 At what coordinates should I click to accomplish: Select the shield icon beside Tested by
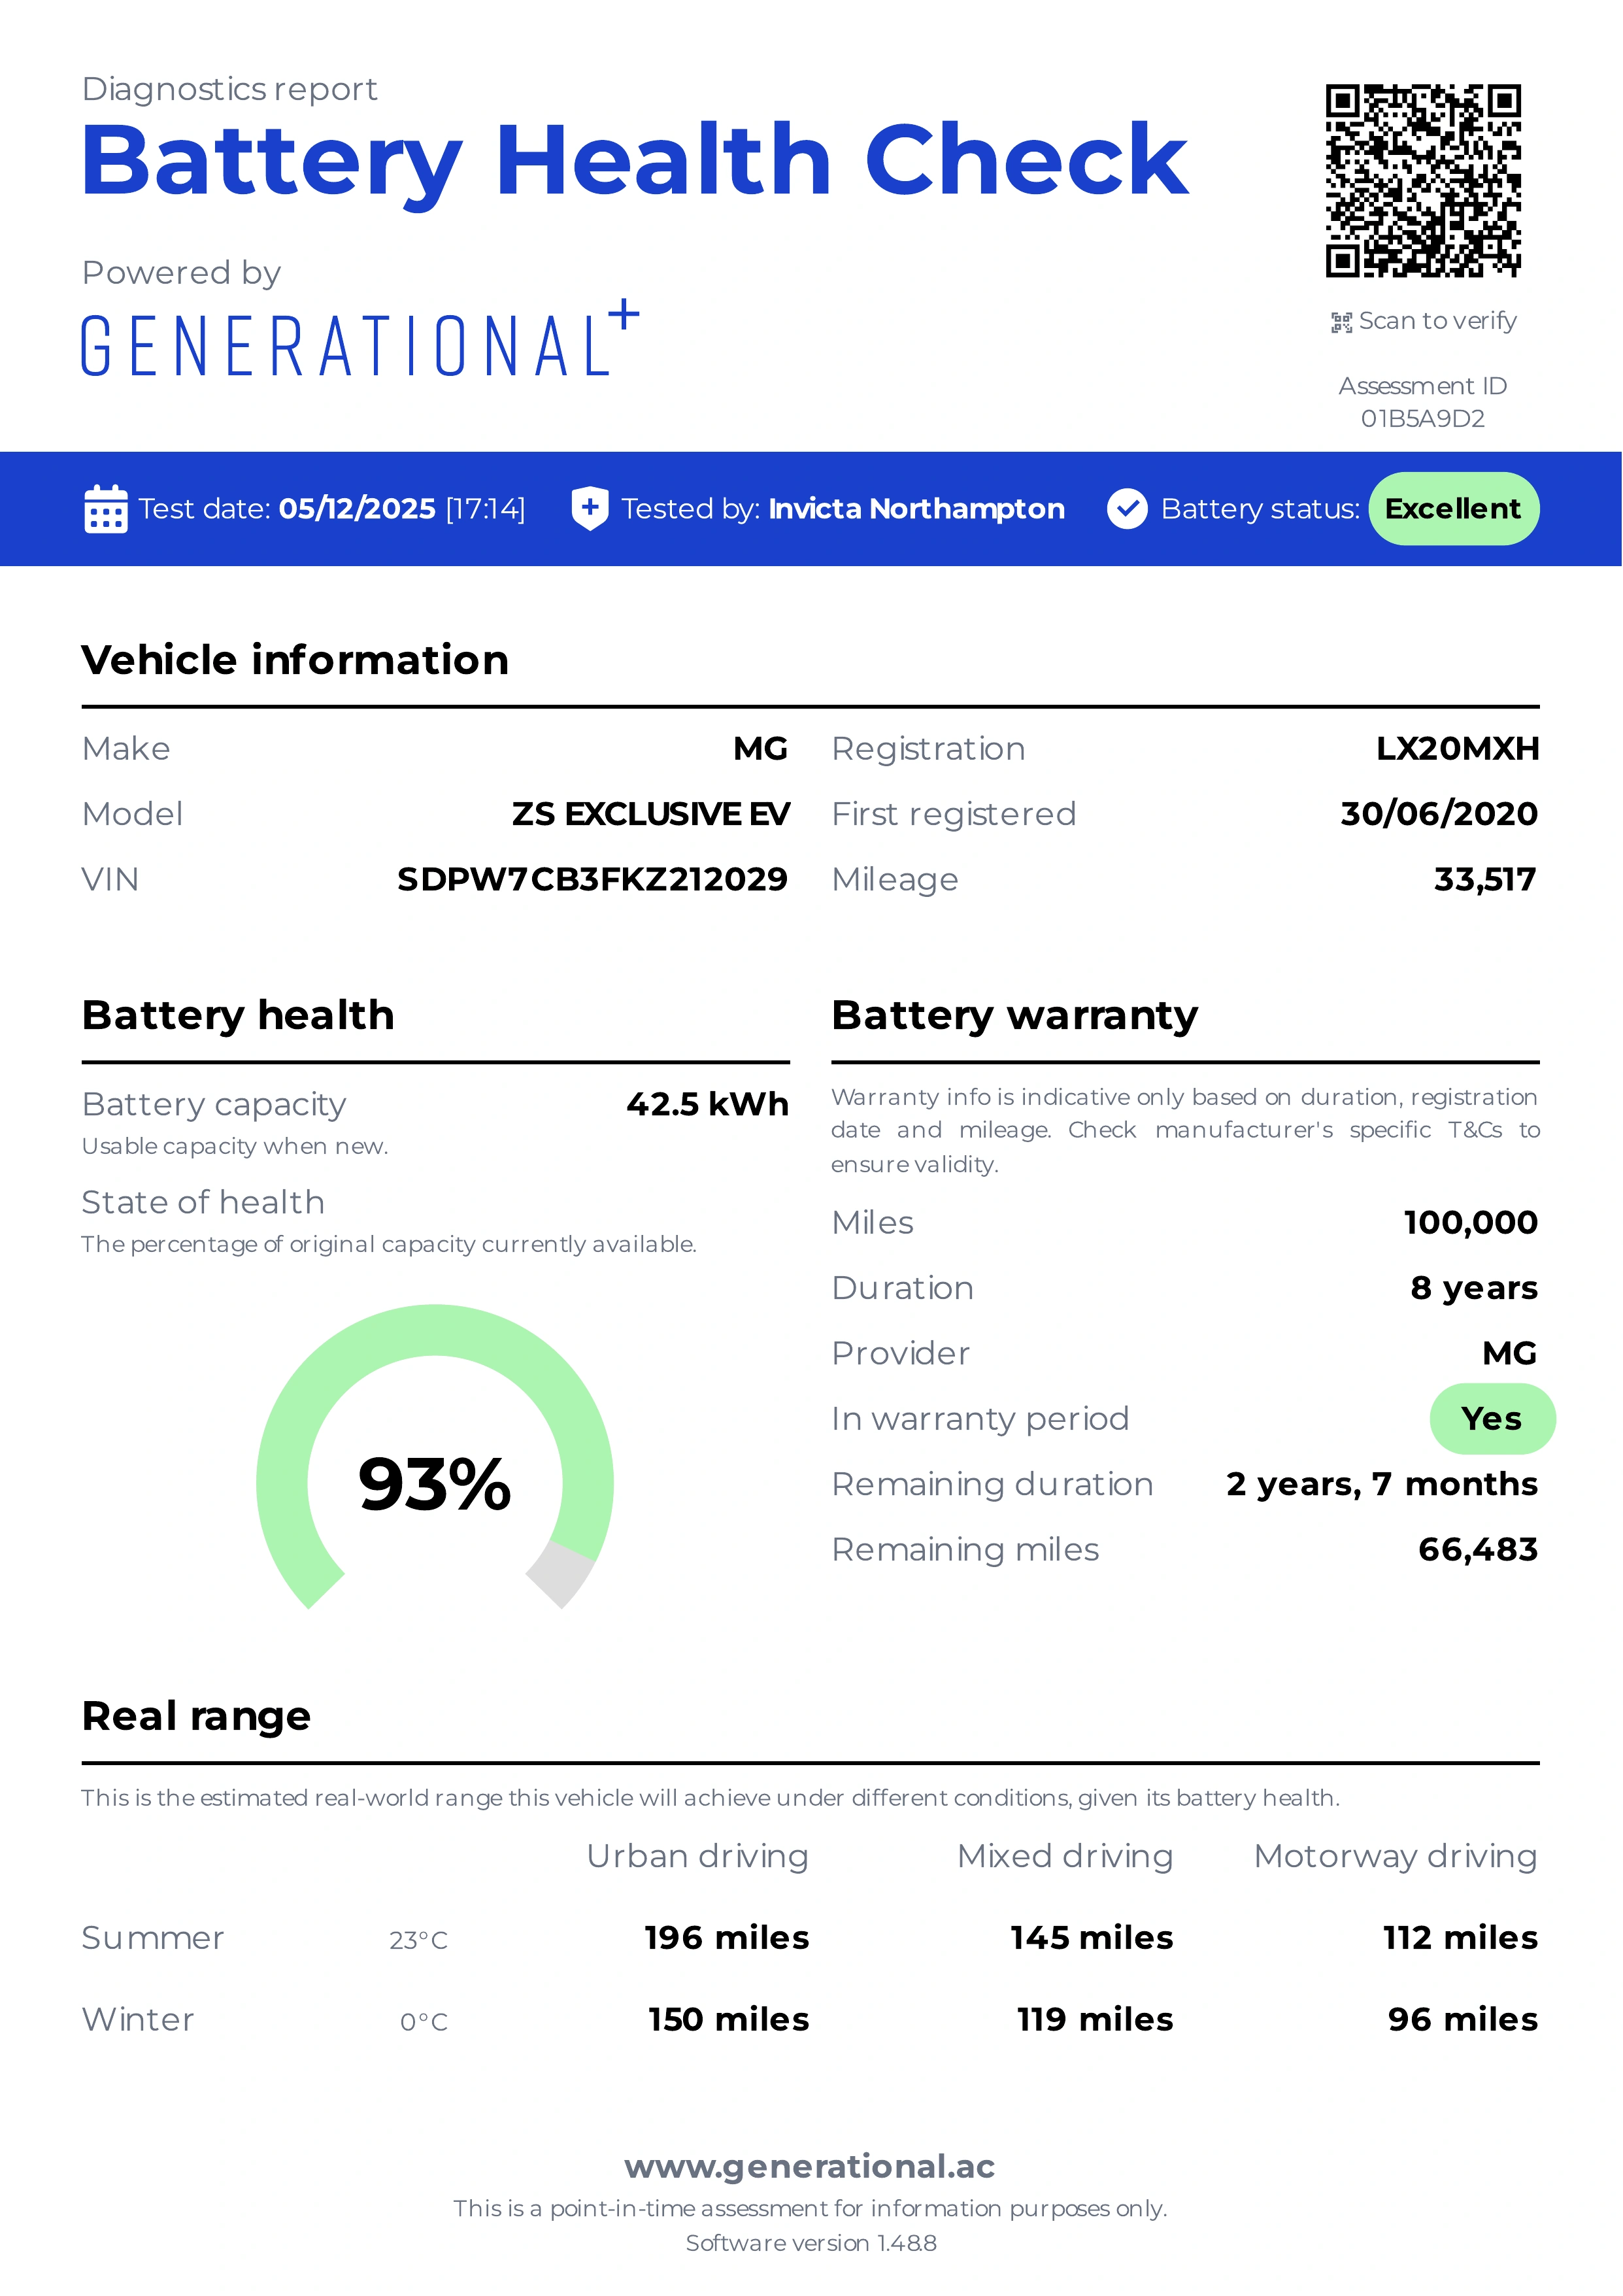tap(590, 509)
